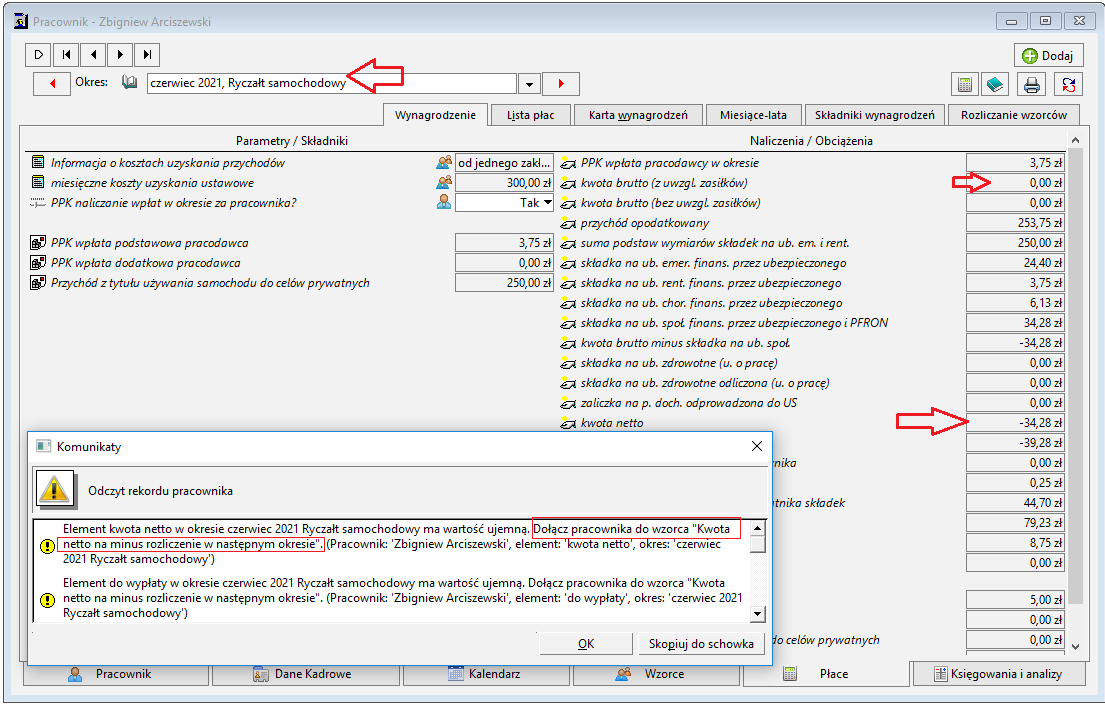The width and height of the screenshot is (1105, 709).
Task: Click the printer toolbar icon
Action: (x=1032, y=85)
